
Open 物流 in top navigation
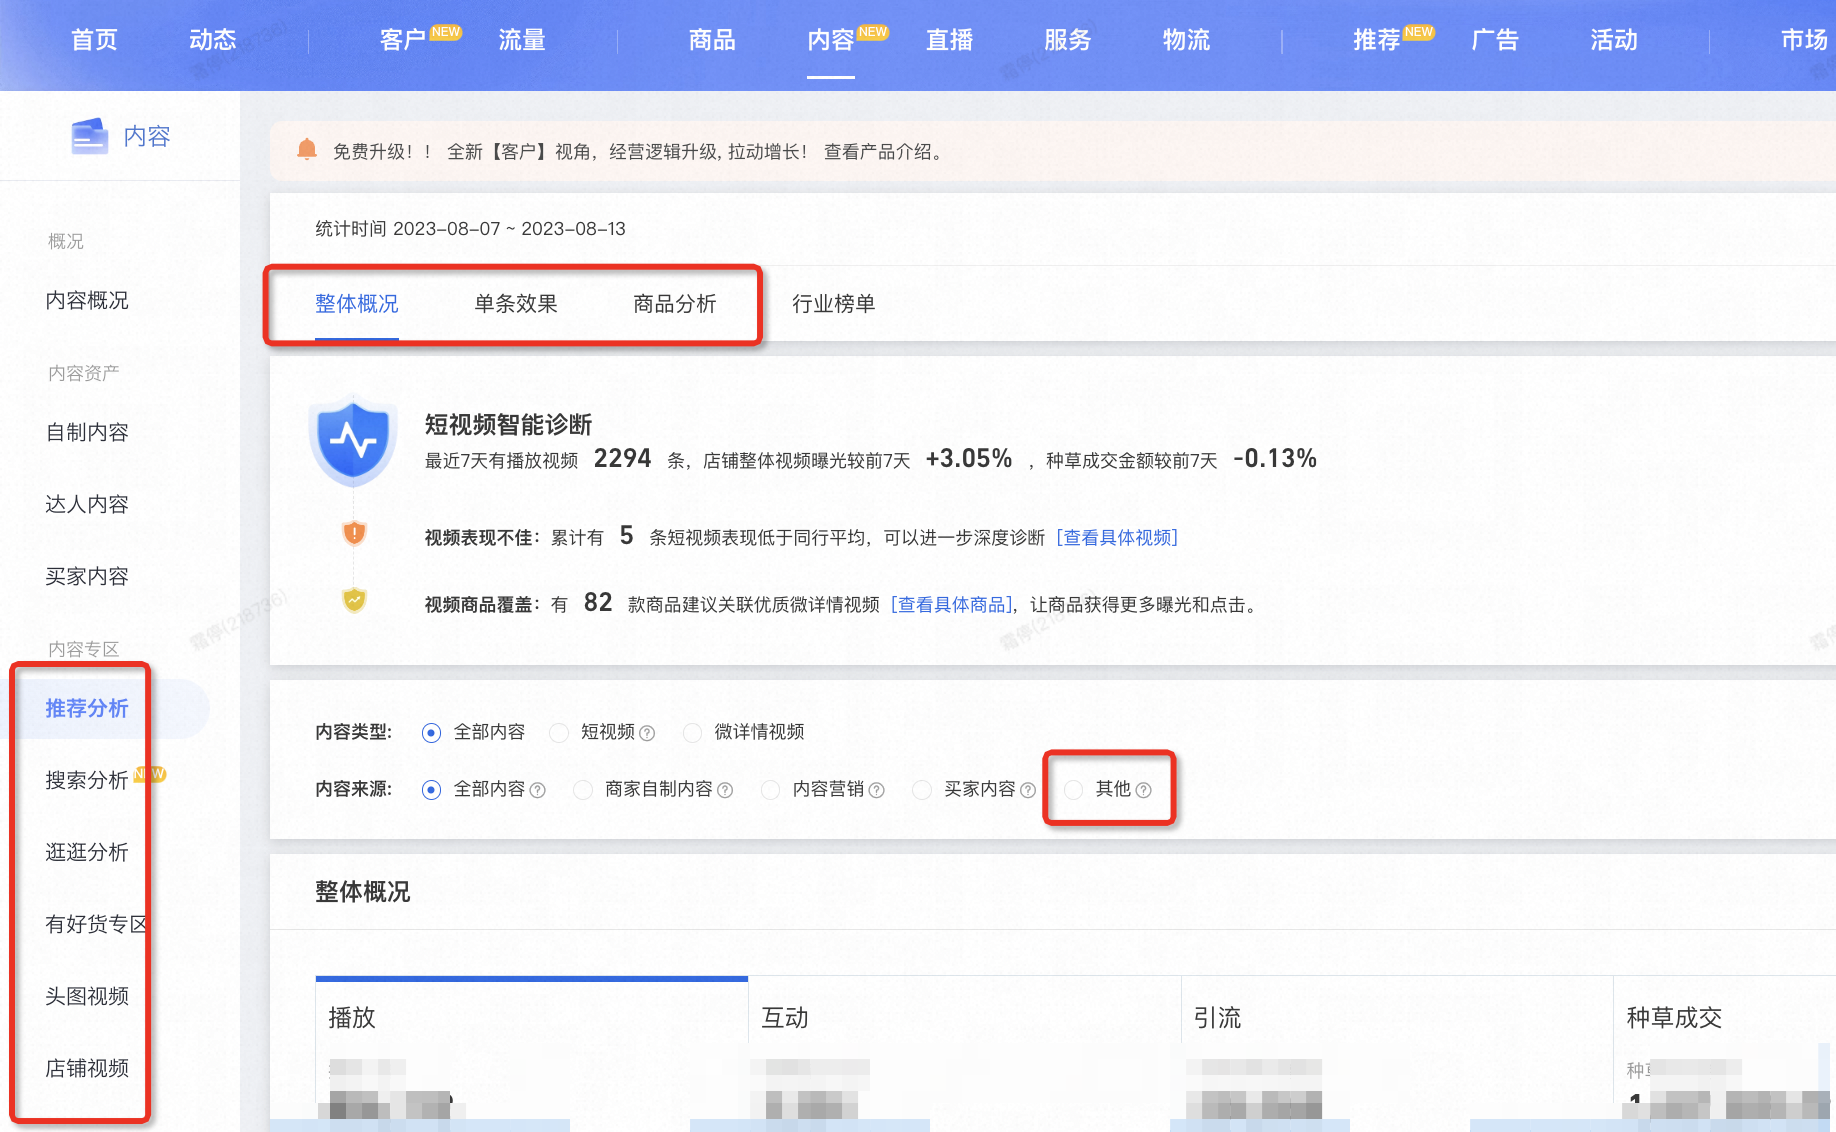1187,40
